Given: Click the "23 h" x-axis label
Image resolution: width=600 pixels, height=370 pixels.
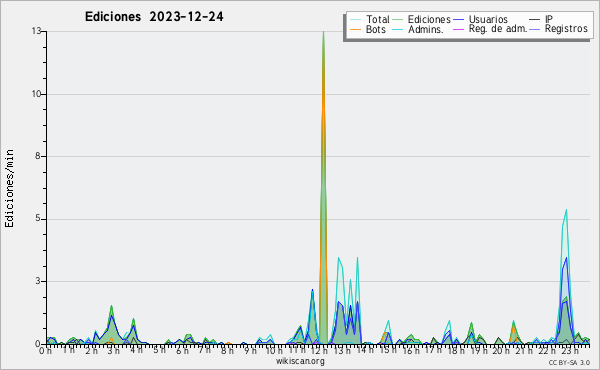Looking at the screenshot, I should coord(569,351).
